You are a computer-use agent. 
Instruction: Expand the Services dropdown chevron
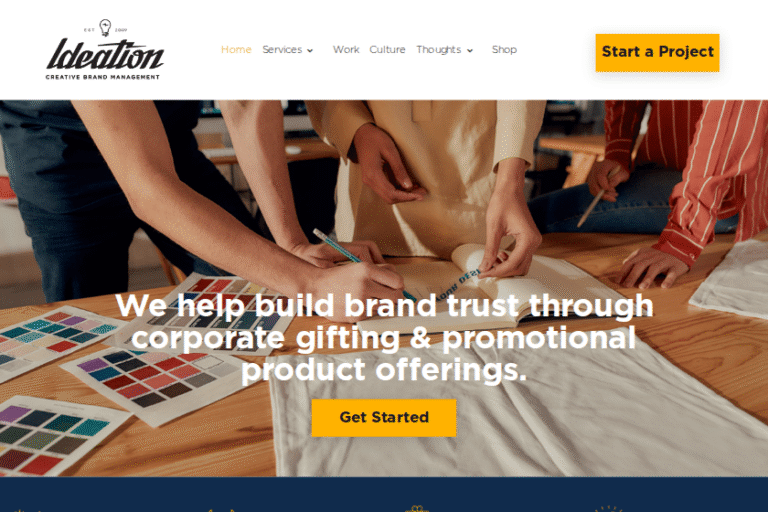point(310,50)
